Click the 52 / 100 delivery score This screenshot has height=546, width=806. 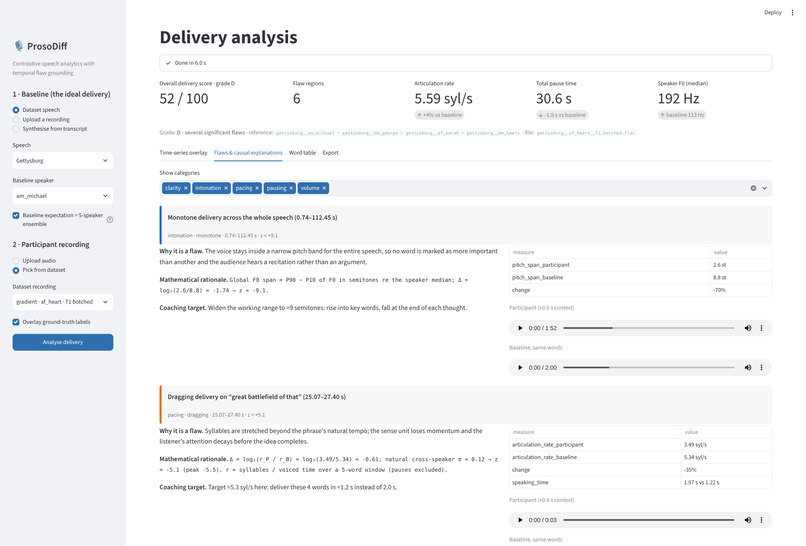click(184, 99)
